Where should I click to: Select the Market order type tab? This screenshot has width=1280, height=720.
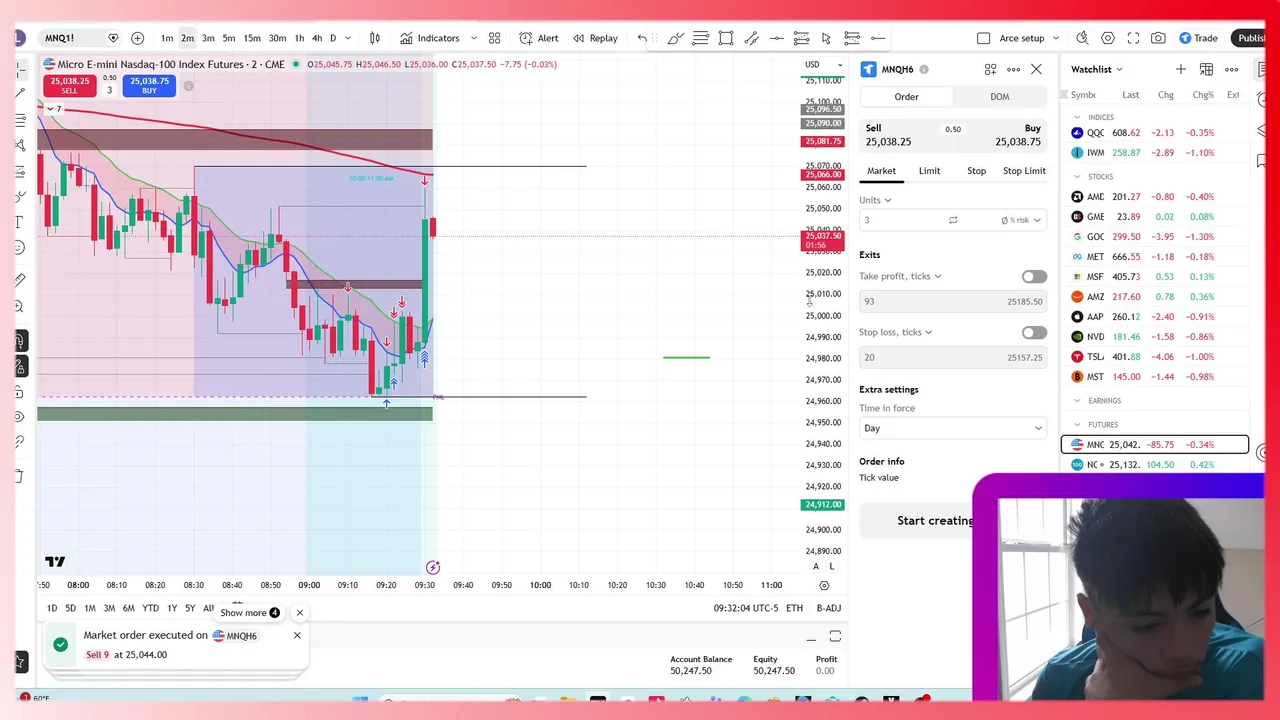pos(881,171)
